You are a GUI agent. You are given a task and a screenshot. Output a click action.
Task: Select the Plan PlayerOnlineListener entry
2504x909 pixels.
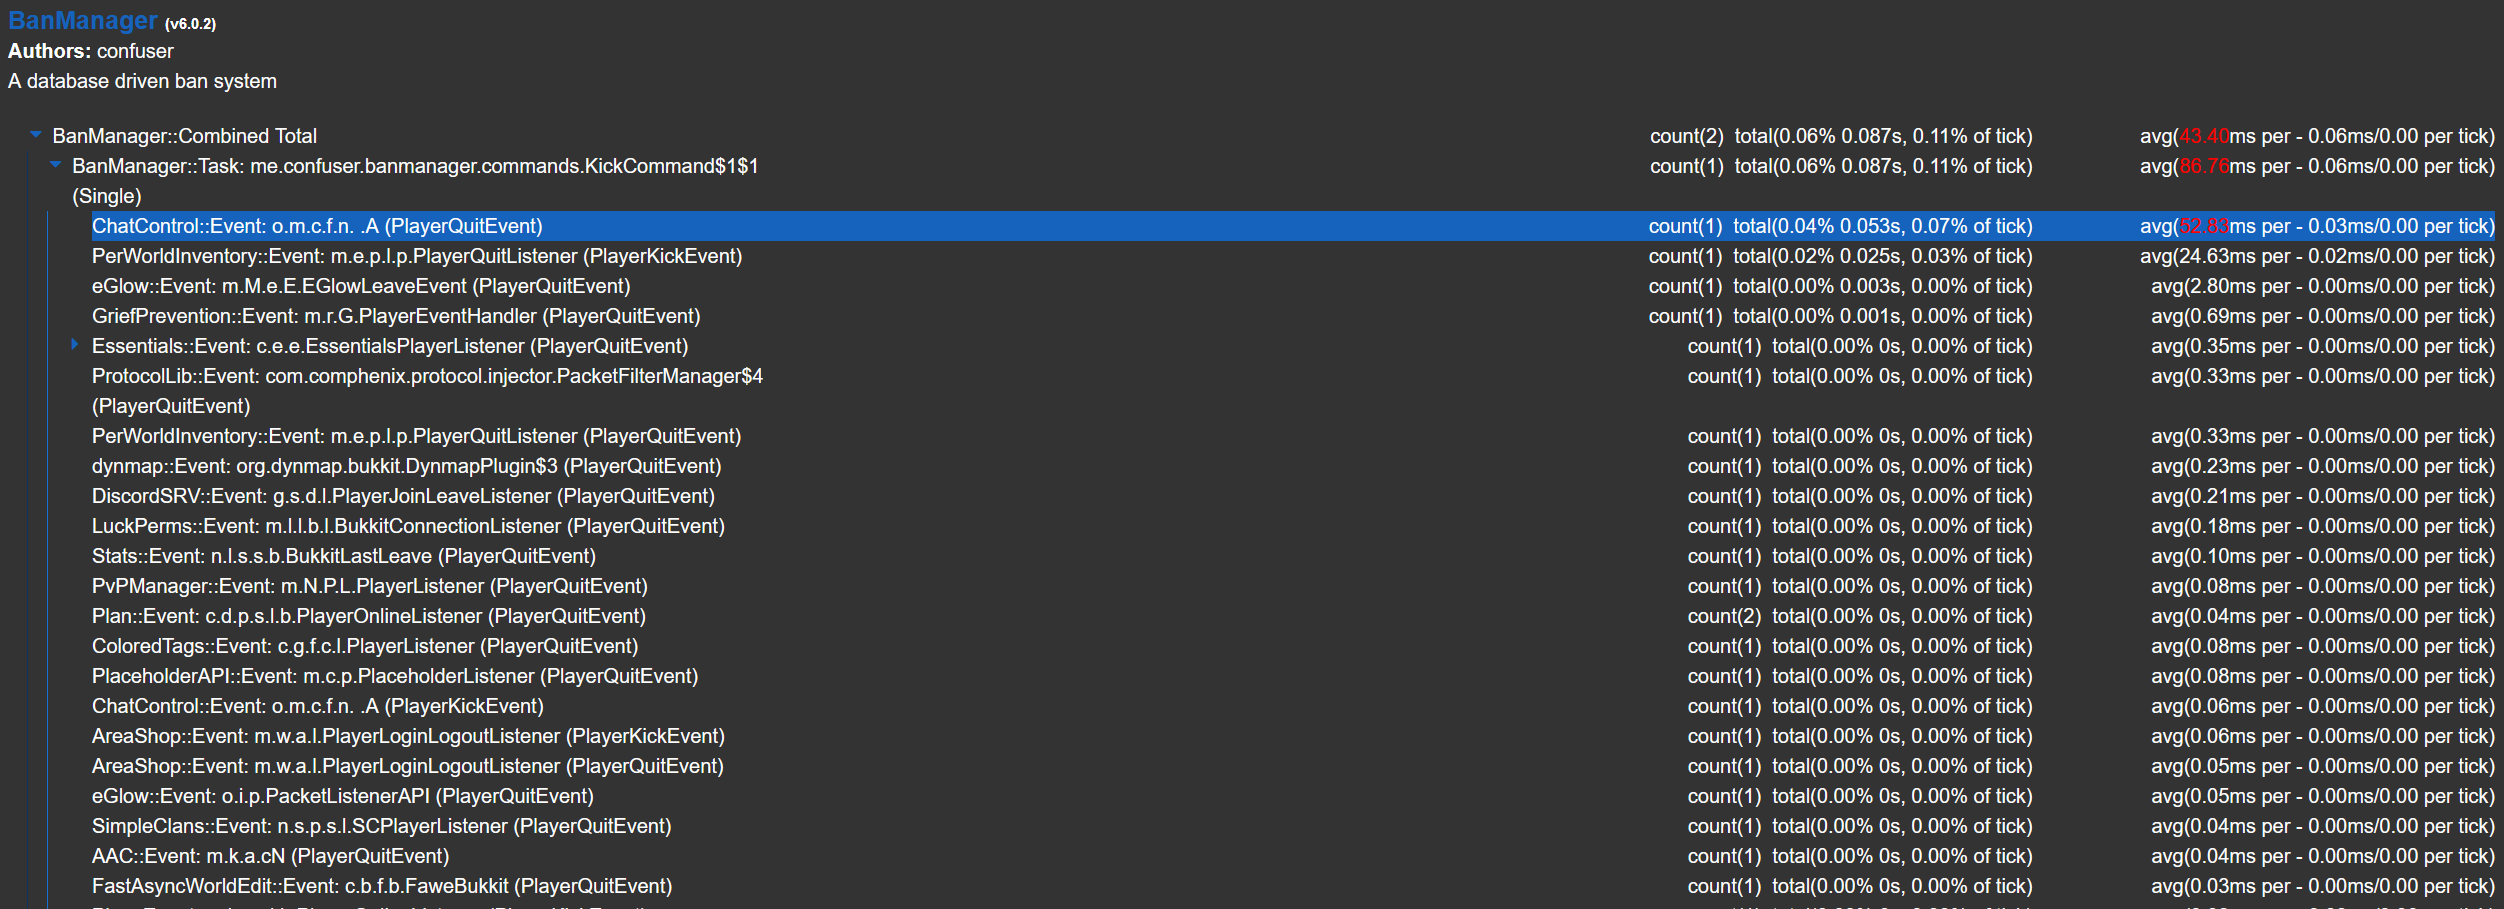click(368, 616)
